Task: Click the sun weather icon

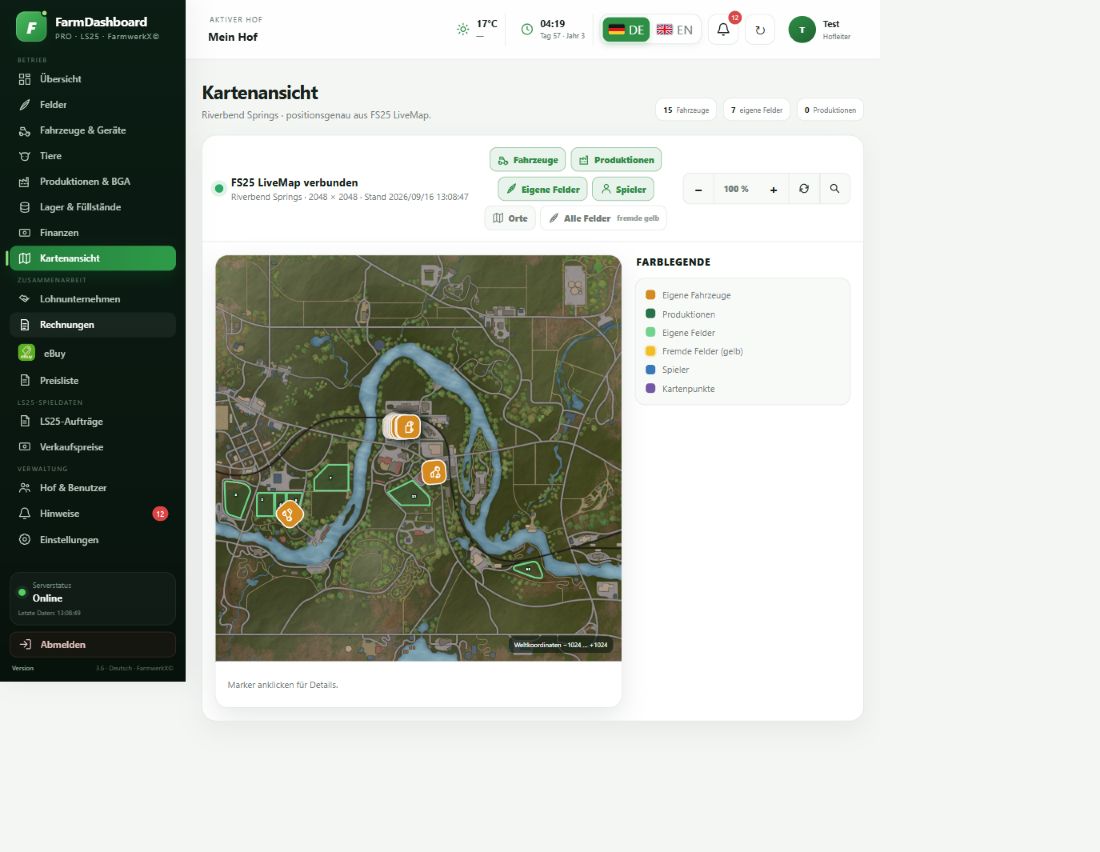Action: 463,29
